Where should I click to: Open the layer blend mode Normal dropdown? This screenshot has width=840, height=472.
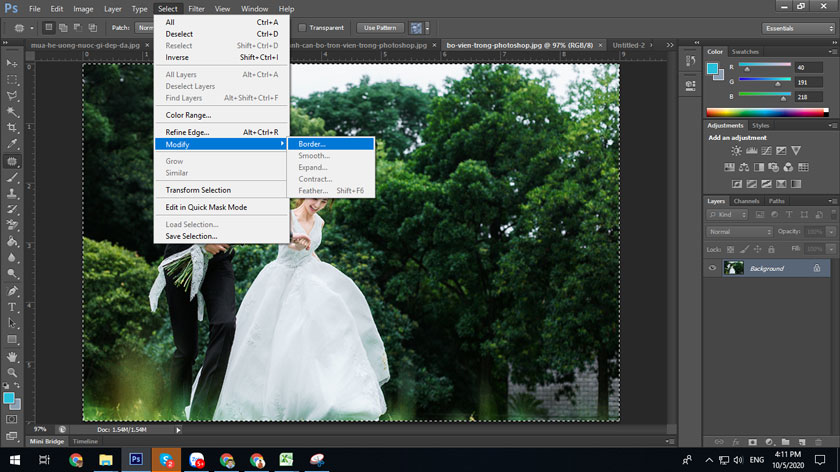coord(739,232)
